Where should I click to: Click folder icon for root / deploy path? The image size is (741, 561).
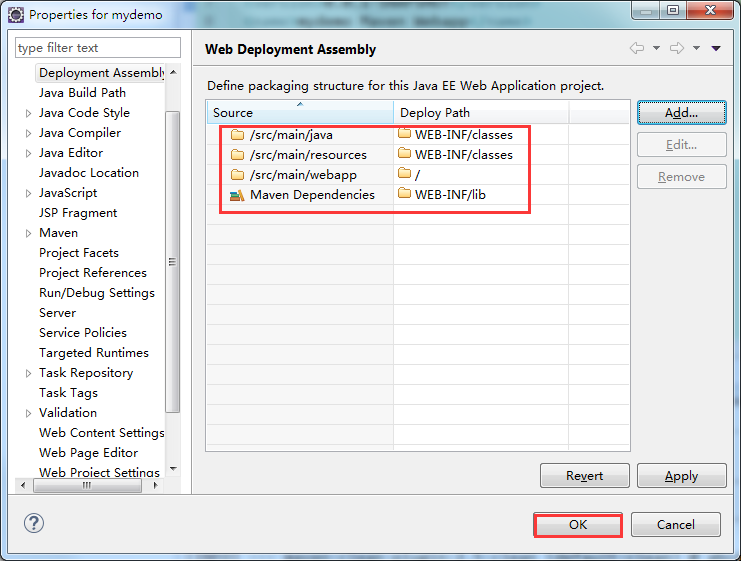click(x=405, y=173)
